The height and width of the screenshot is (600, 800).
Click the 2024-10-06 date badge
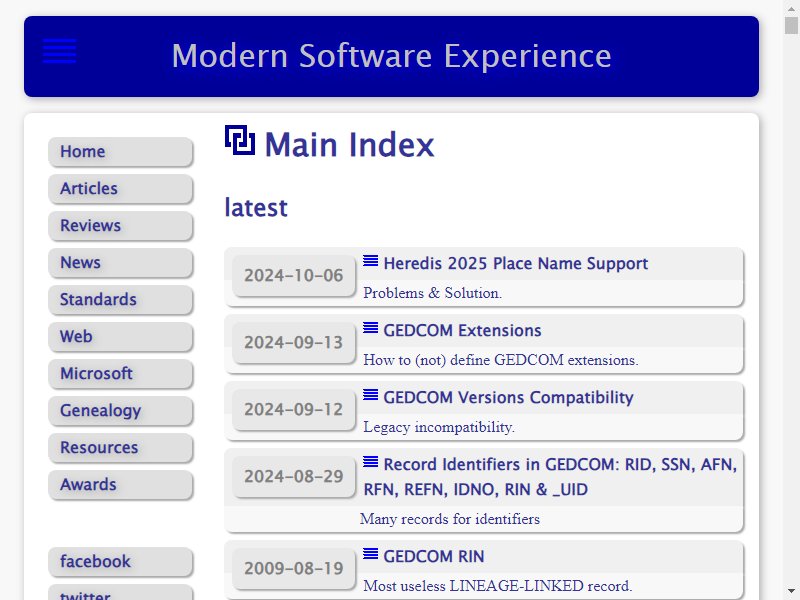[x=294, y=276]
